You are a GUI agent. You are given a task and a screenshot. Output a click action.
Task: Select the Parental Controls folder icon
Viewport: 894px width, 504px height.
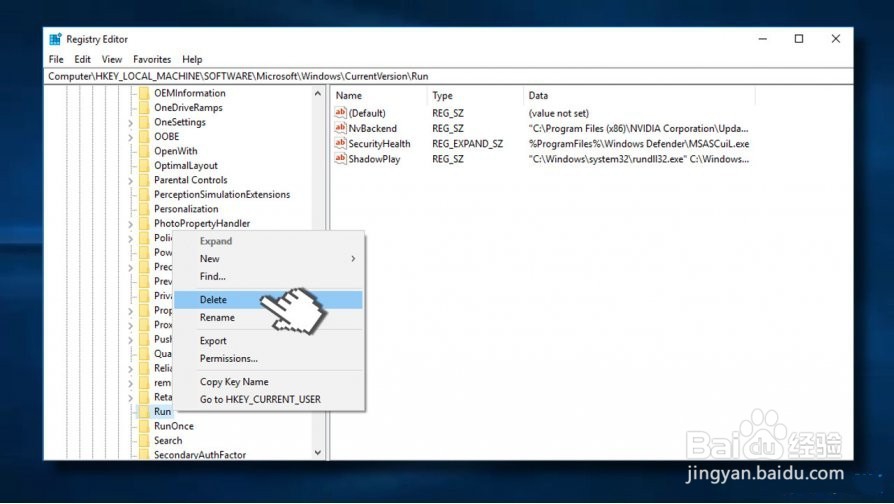point(144,180)
